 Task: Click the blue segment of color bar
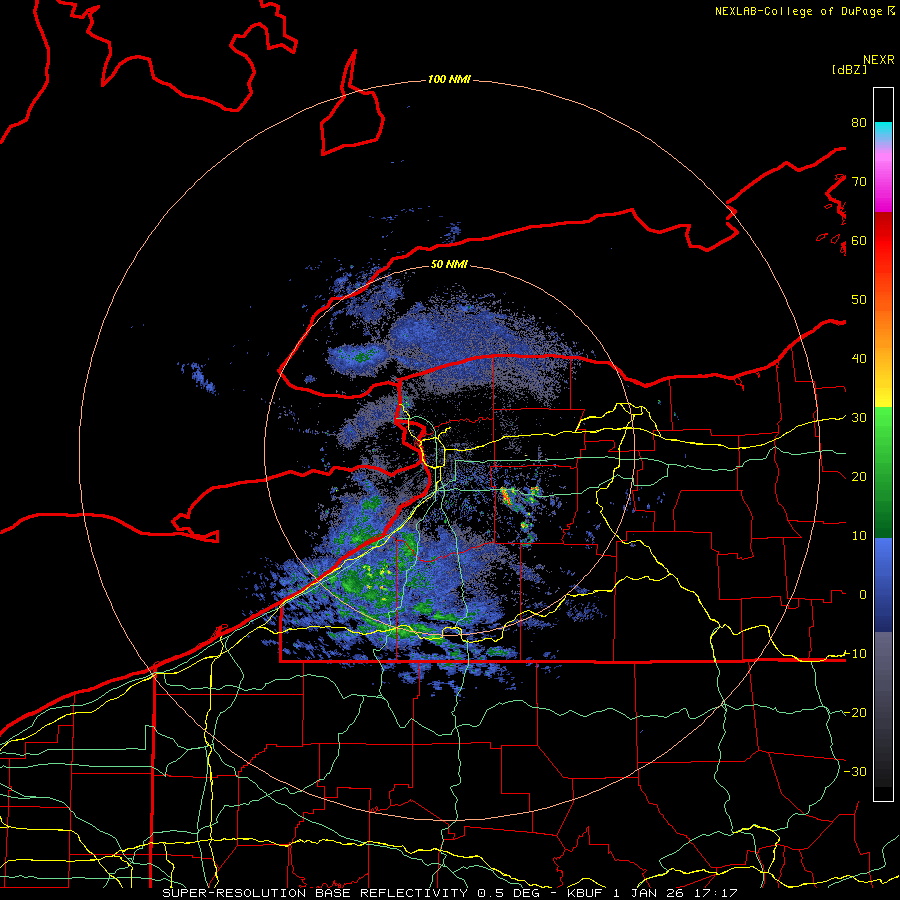[x=883, y=584]
